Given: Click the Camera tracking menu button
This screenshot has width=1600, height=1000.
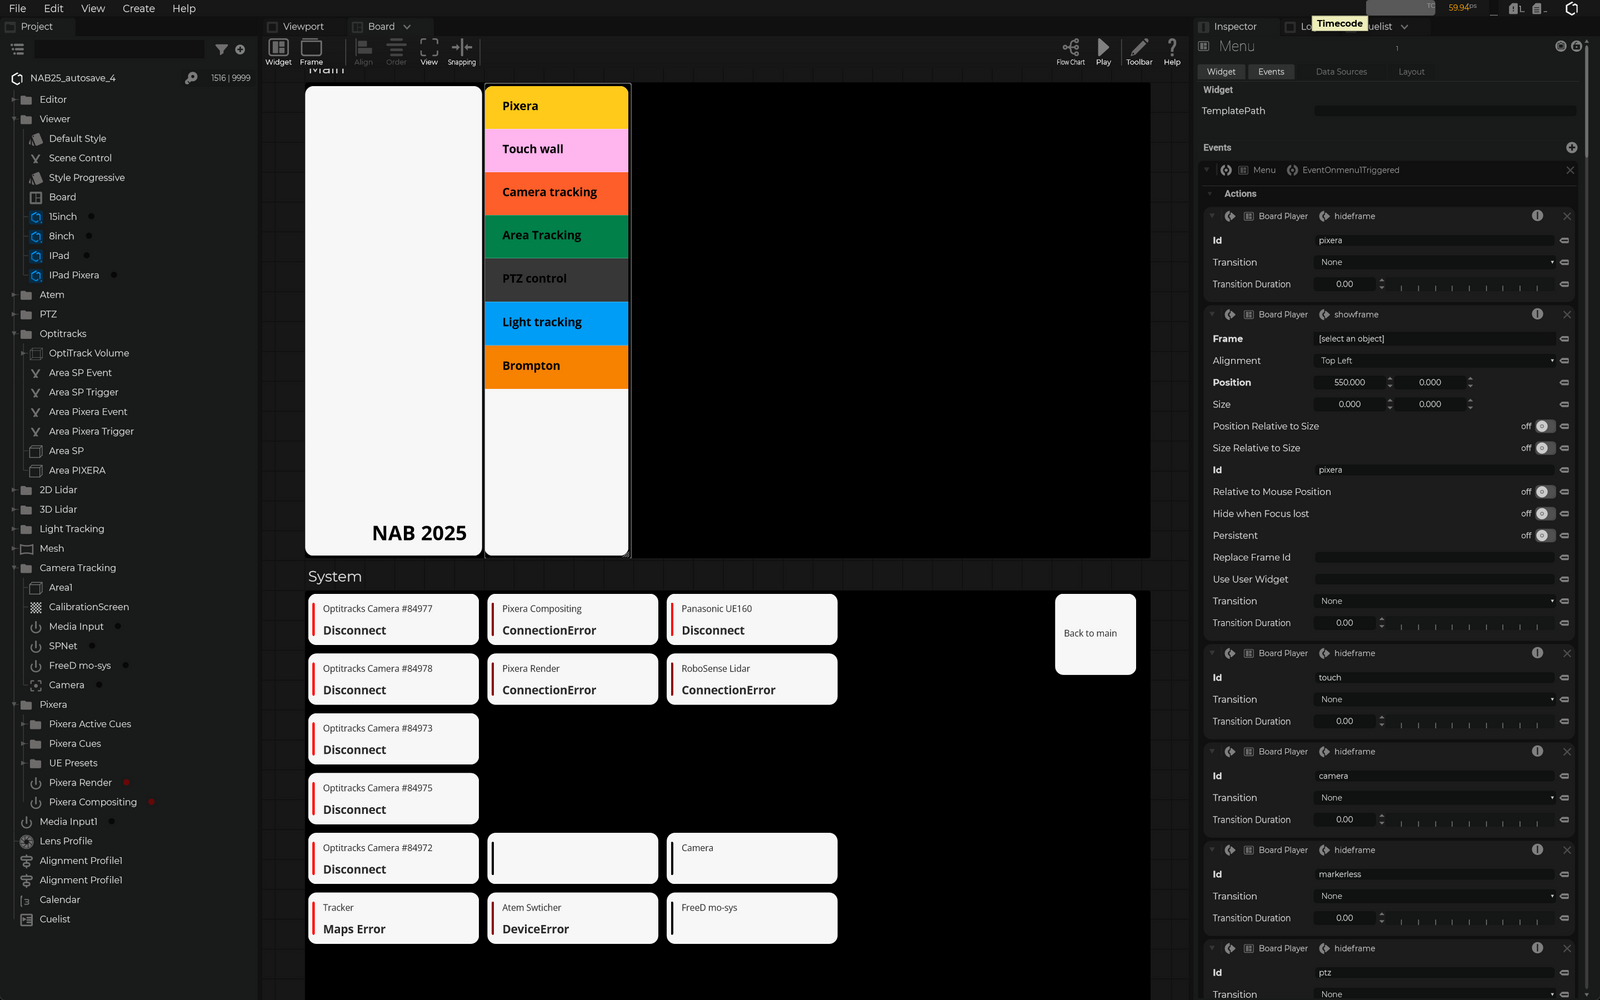Looking at the screenshot, I should (556, 193).
